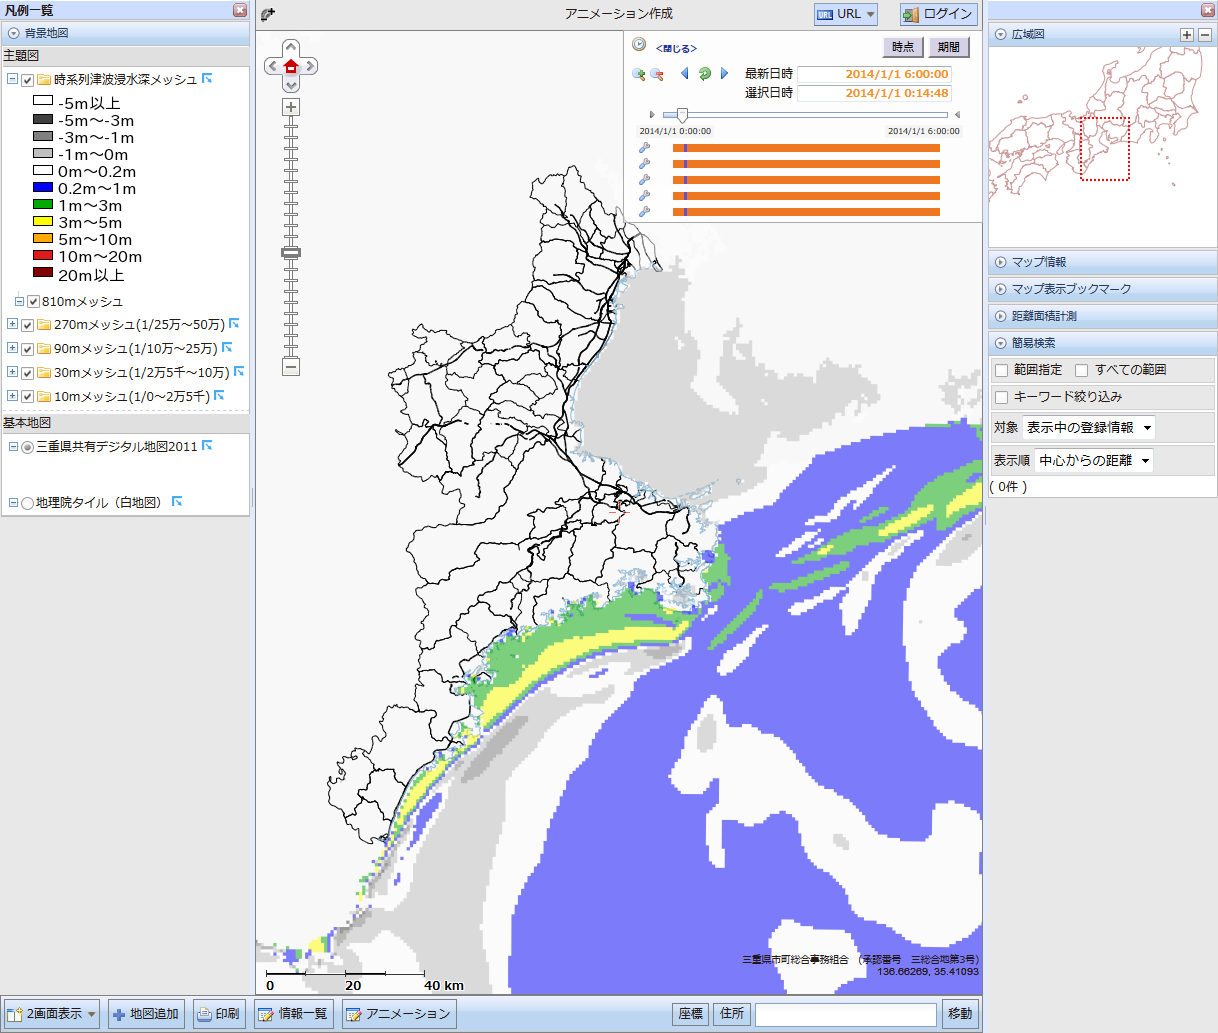Click the green refresh animation icon
This screenshot has height=1033, width=1218.
pyautogui.click(x=705, y=74)
